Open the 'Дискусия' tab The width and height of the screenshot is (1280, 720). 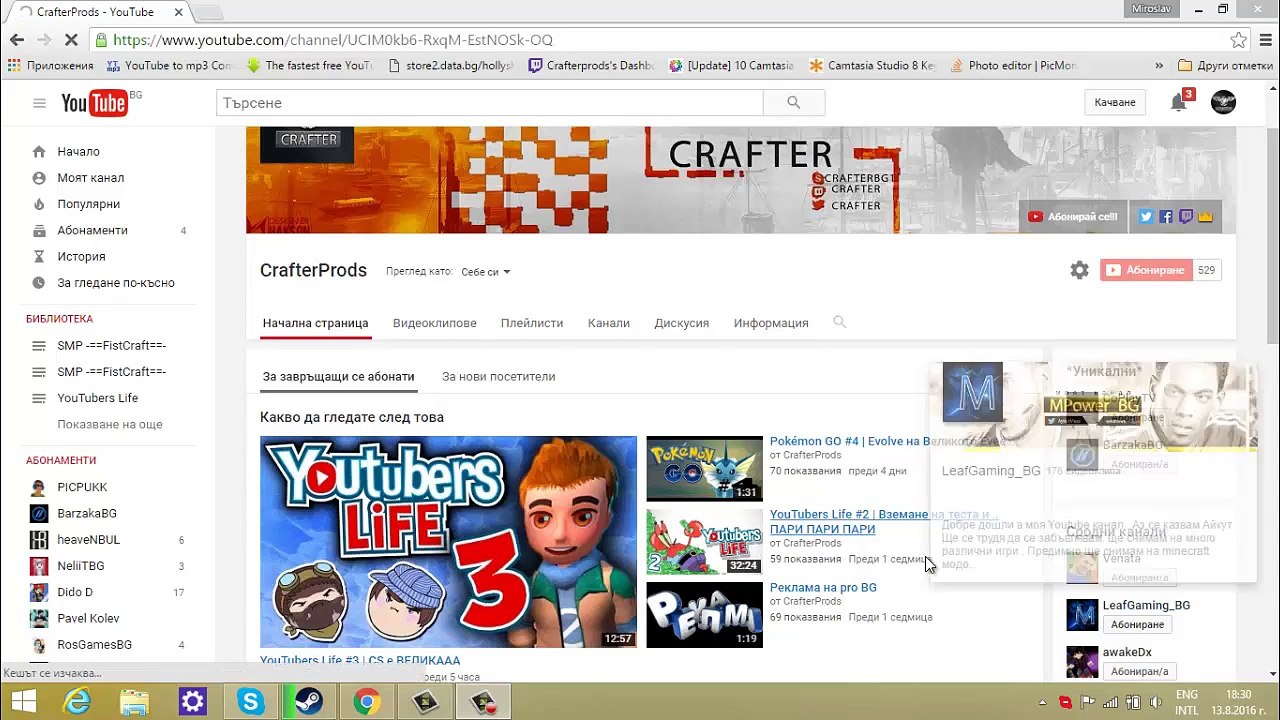point(682,323)
